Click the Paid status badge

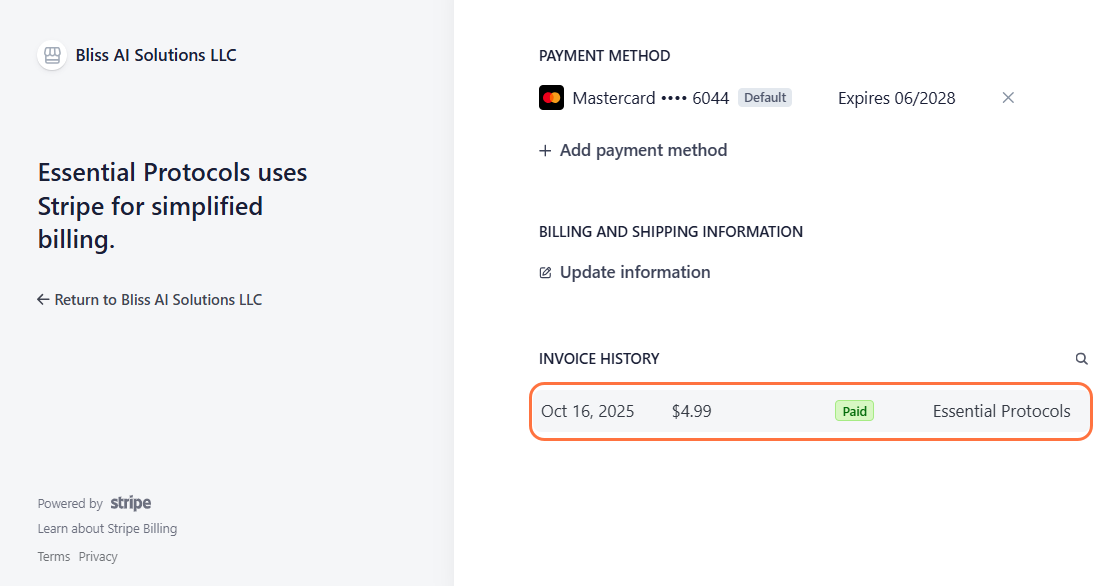coord(854,411)
